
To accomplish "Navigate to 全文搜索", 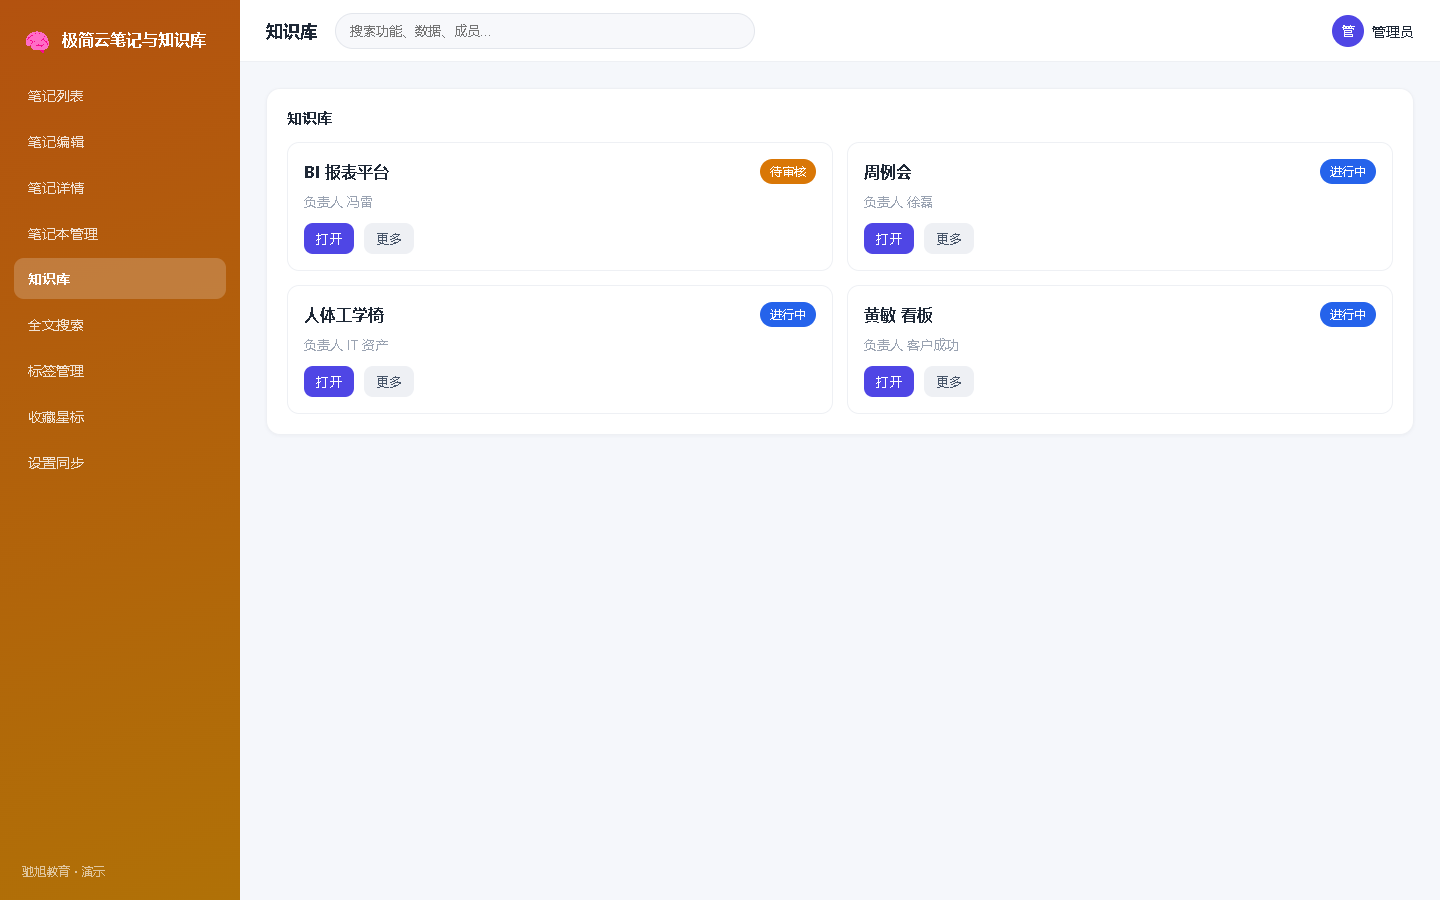I will coord(120,325).
